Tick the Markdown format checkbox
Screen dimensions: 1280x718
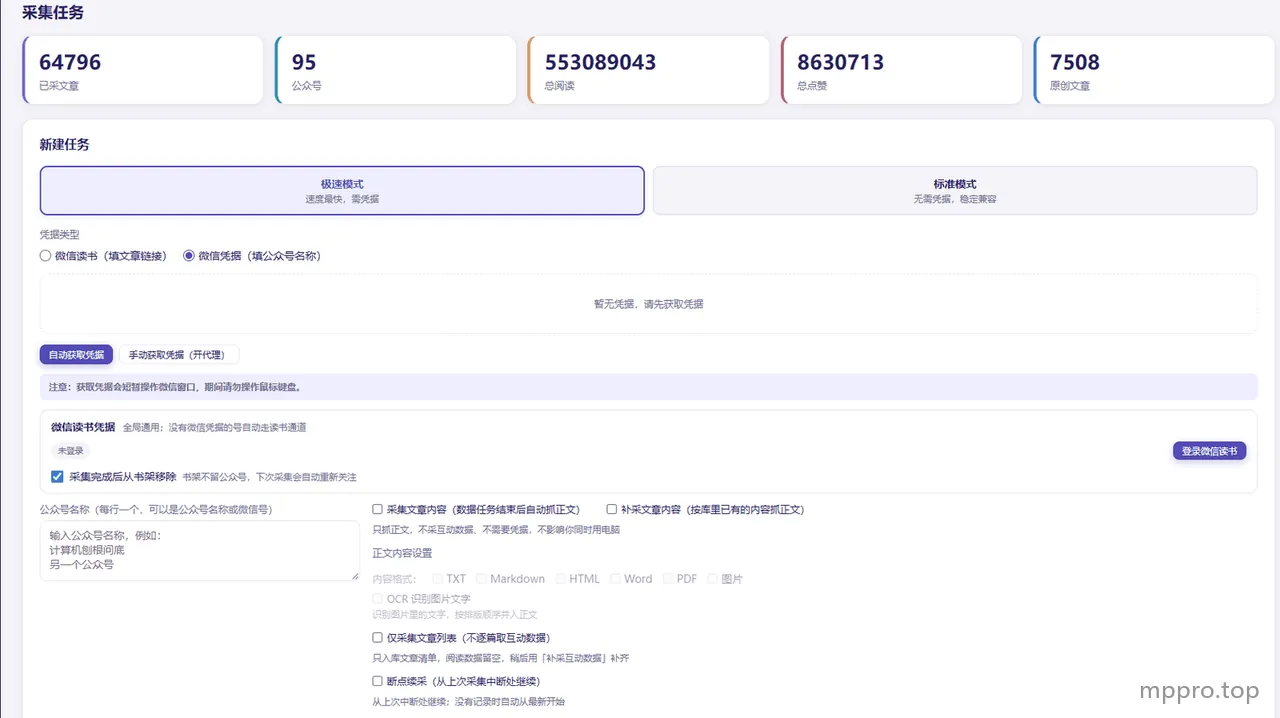(x=481, y=578)
